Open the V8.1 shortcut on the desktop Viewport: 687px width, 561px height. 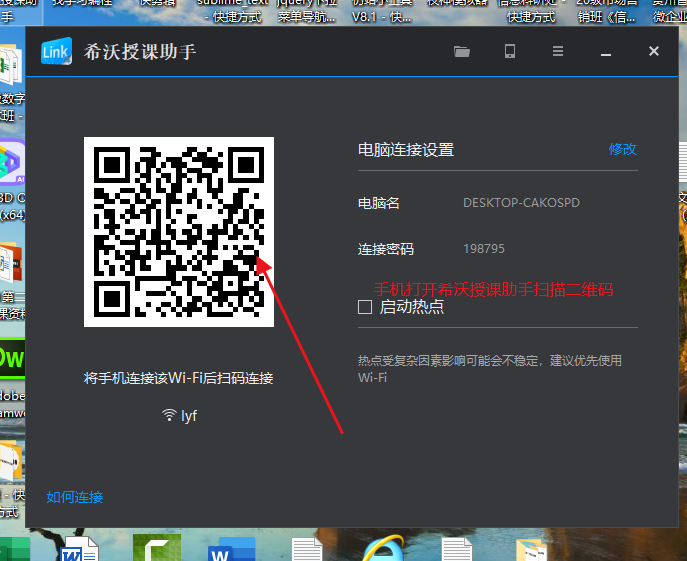(x=382, y=11)
